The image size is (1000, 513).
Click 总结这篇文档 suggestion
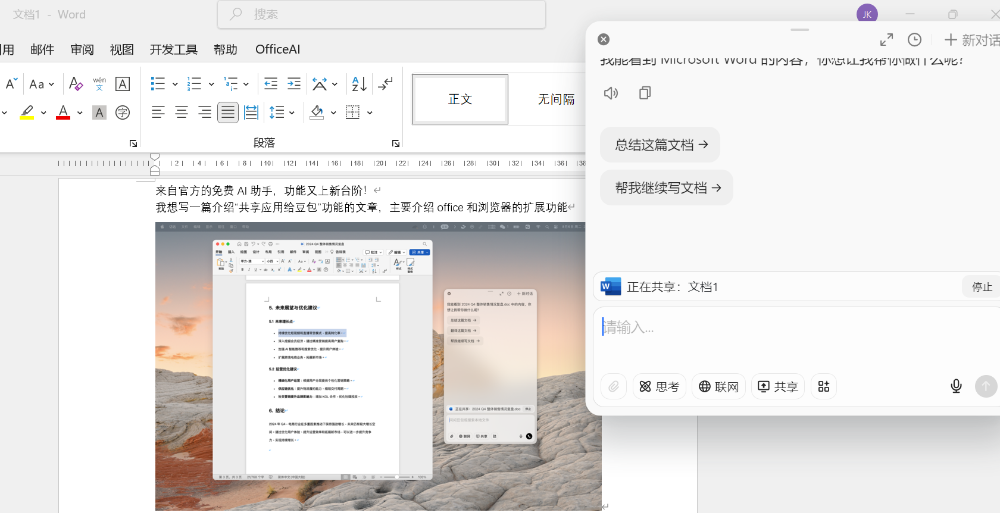tap(660, 145)
